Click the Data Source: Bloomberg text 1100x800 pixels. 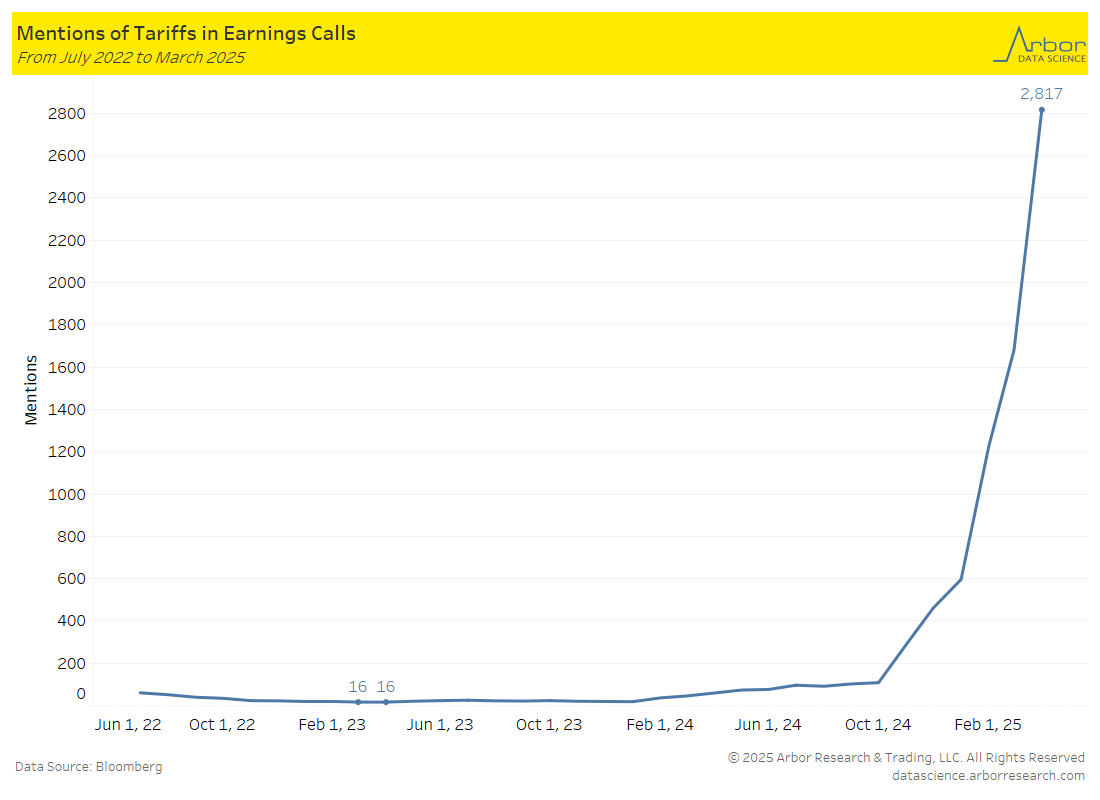[88, 767]
